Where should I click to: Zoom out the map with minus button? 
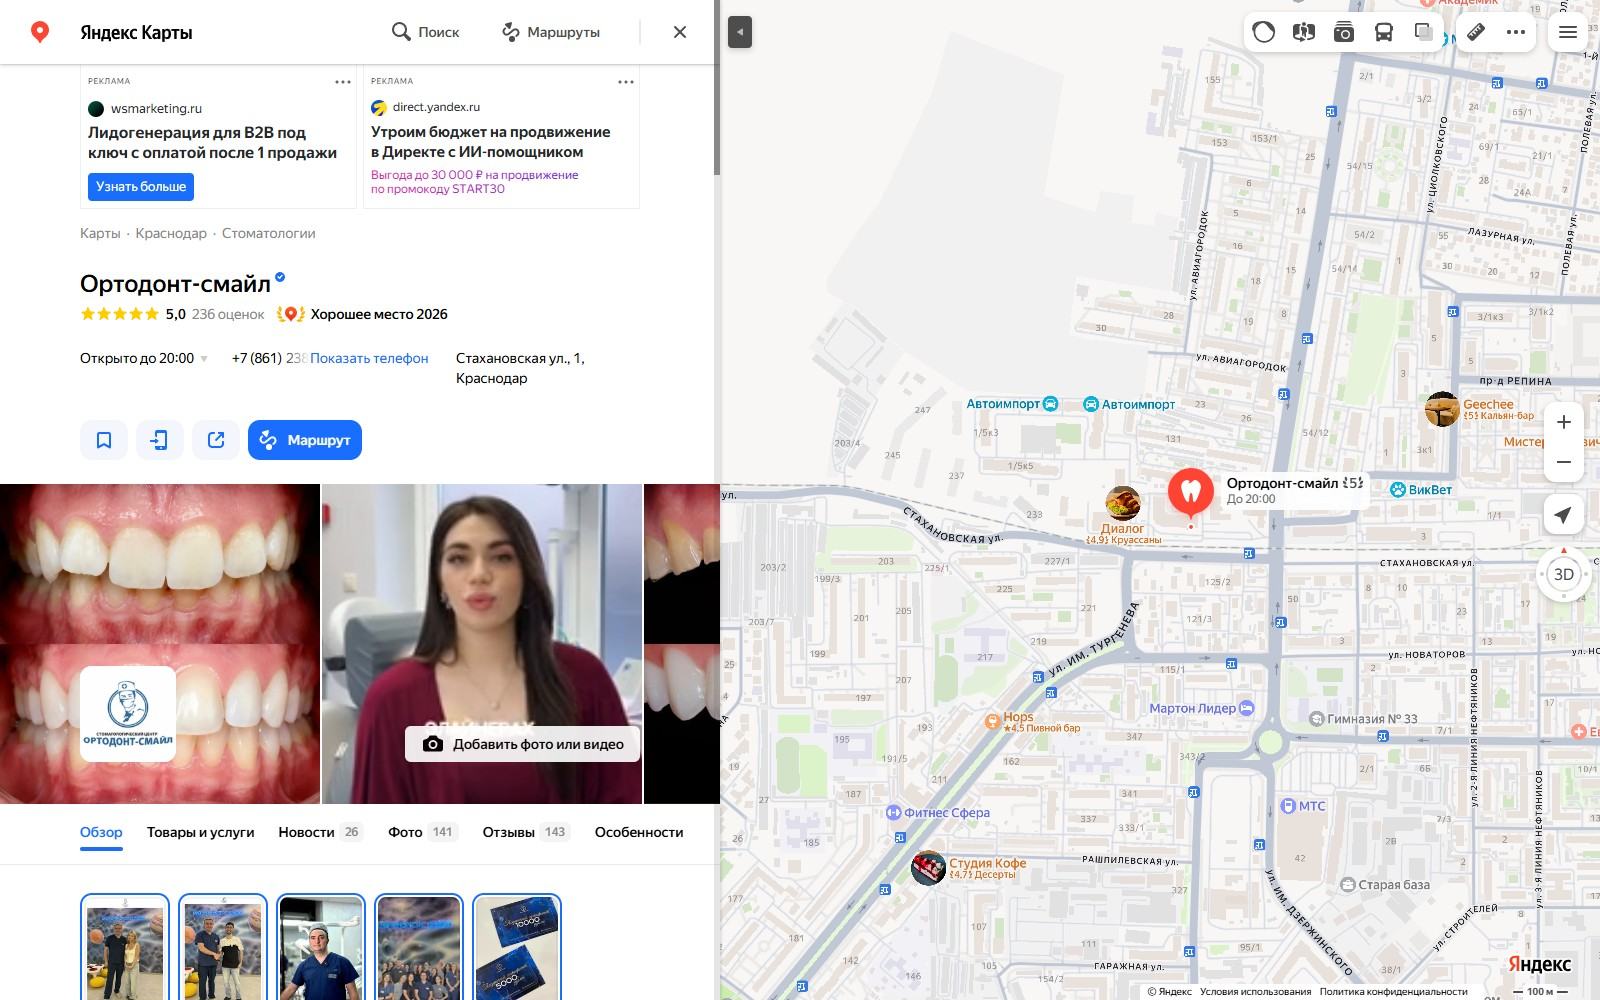pos(1564,462)
